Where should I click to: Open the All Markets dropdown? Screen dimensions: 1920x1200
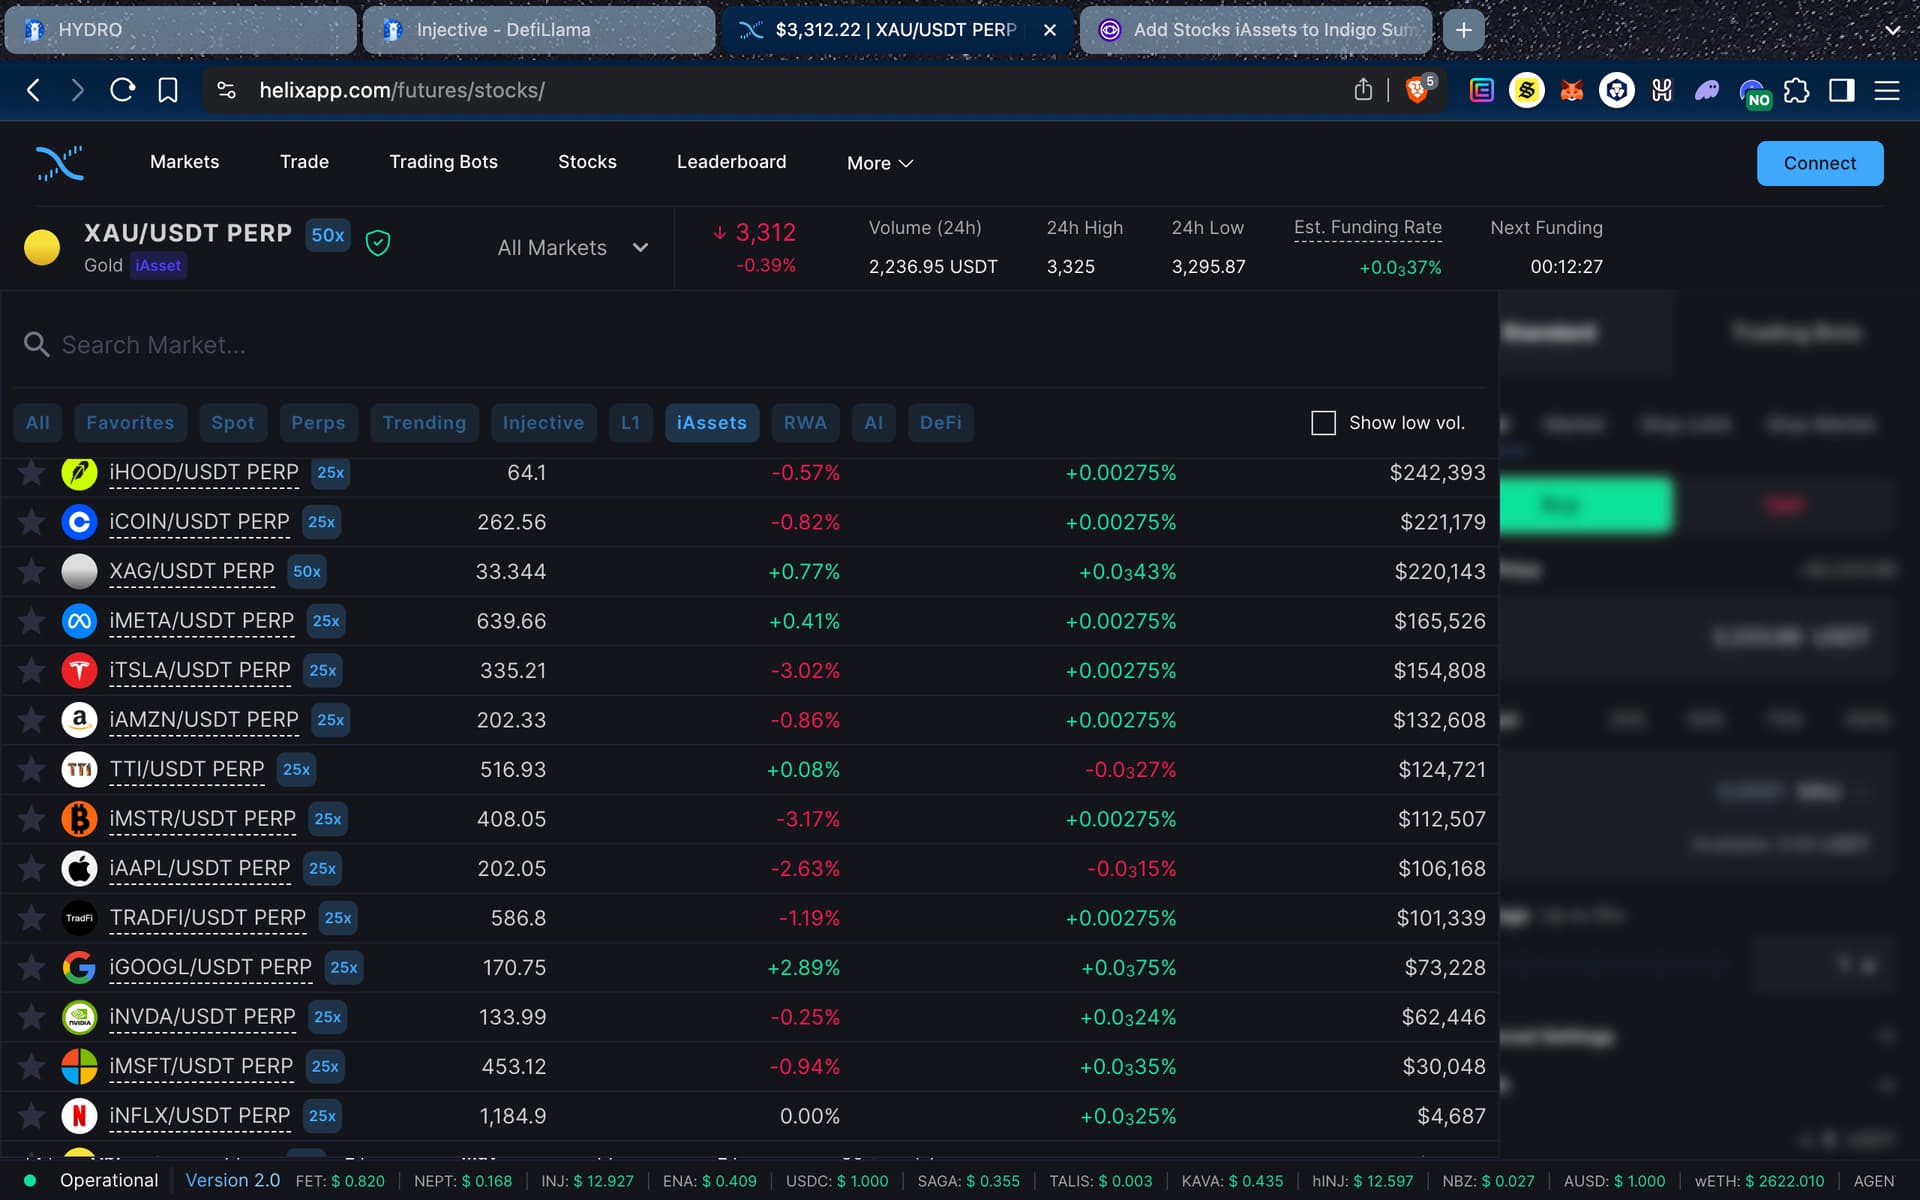pos(573,248)
